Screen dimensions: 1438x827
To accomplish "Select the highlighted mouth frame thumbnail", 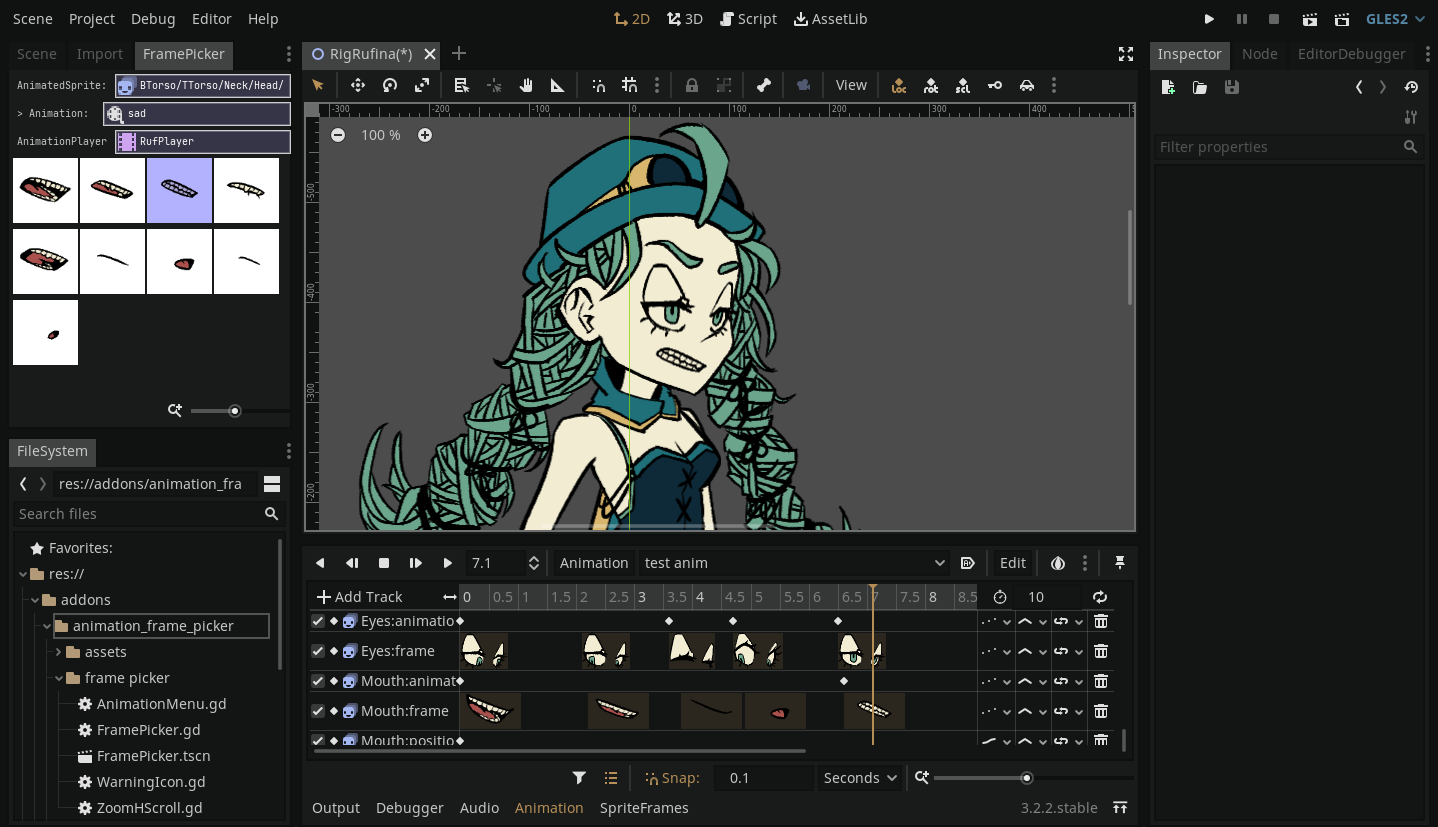I will click(x=179, y=190).
